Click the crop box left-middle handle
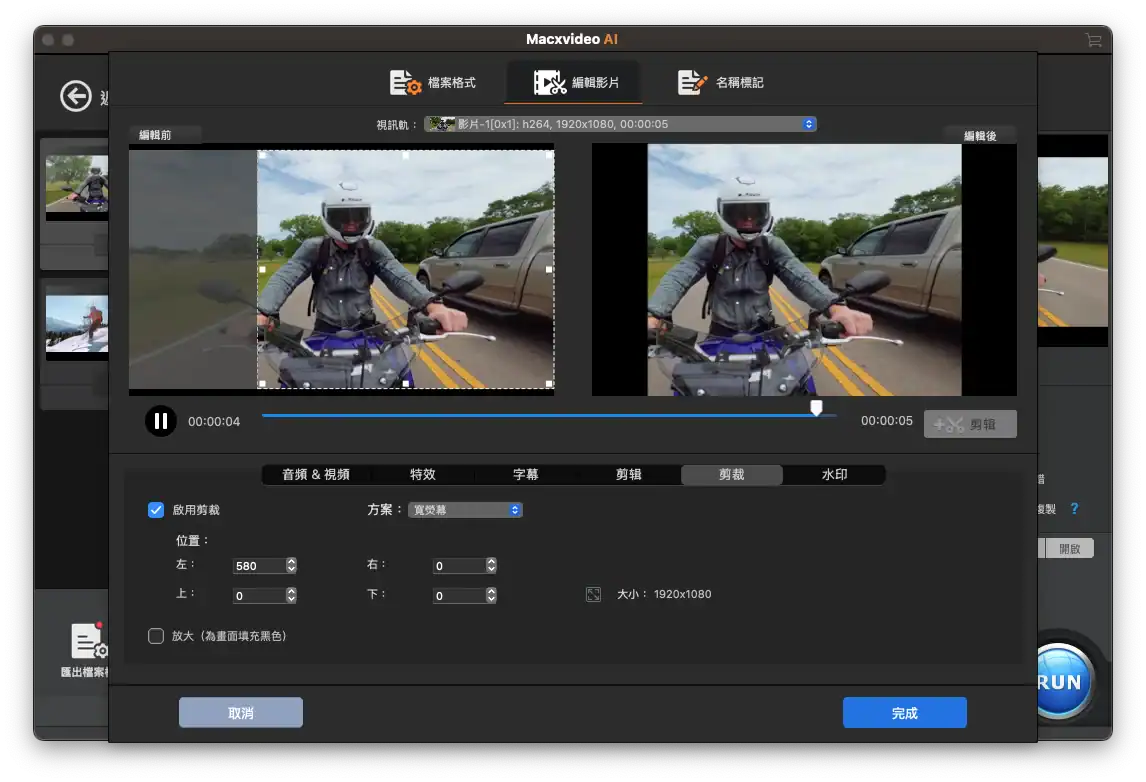 coord(262,270)
